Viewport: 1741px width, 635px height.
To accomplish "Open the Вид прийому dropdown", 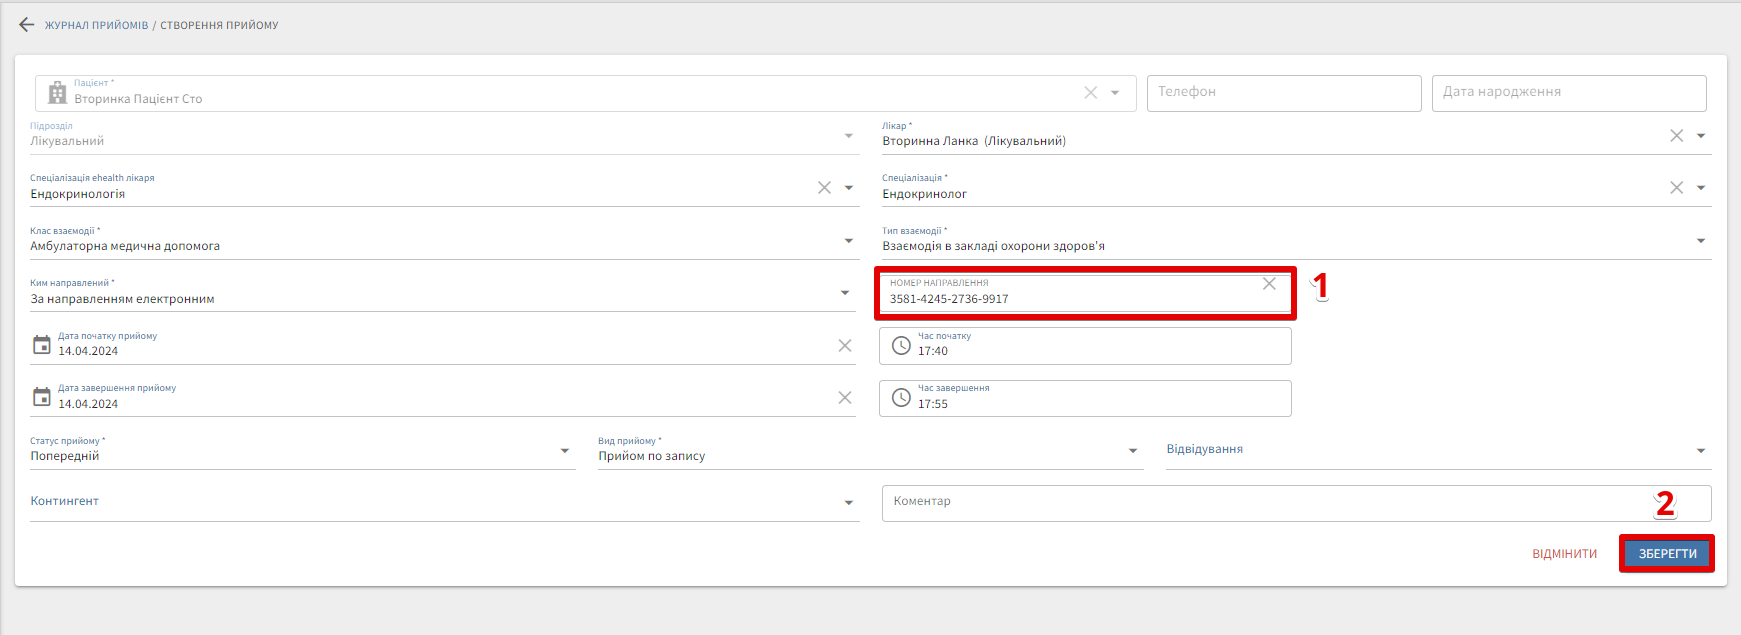I will pyautogui.click(x=1133, y=451).
